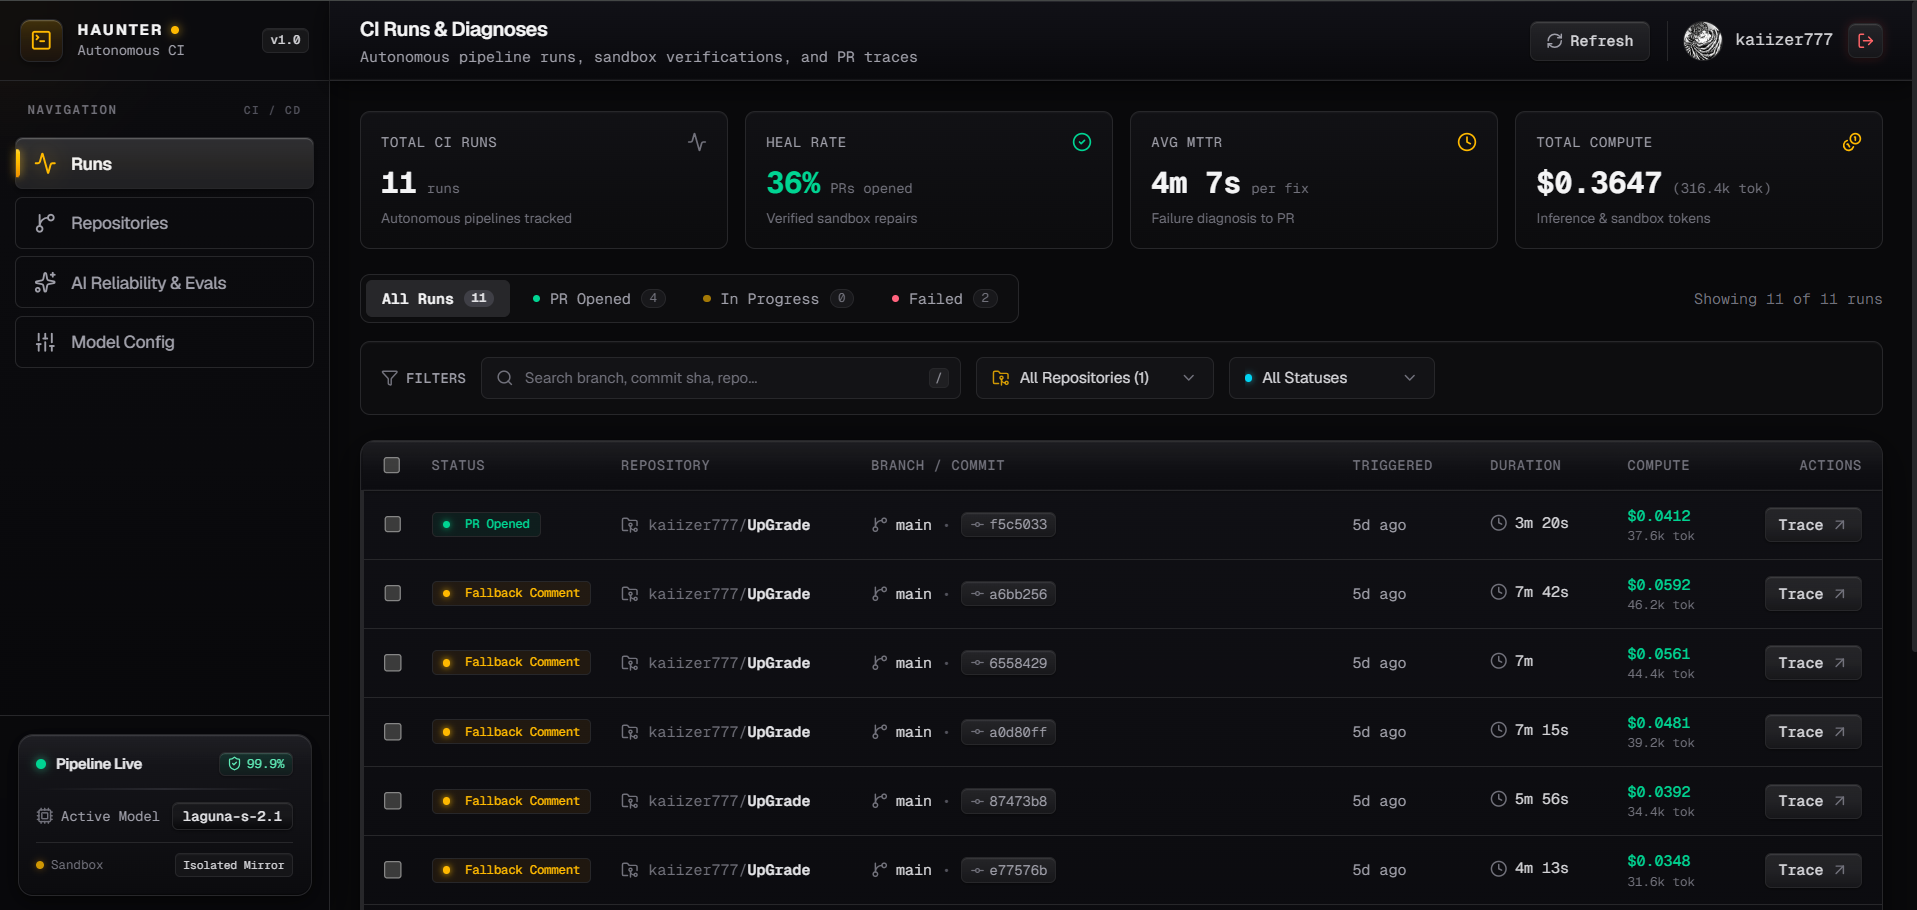Click the search branch, commit sha field
The image size is (1917, 910).
(x=720, y=378)
